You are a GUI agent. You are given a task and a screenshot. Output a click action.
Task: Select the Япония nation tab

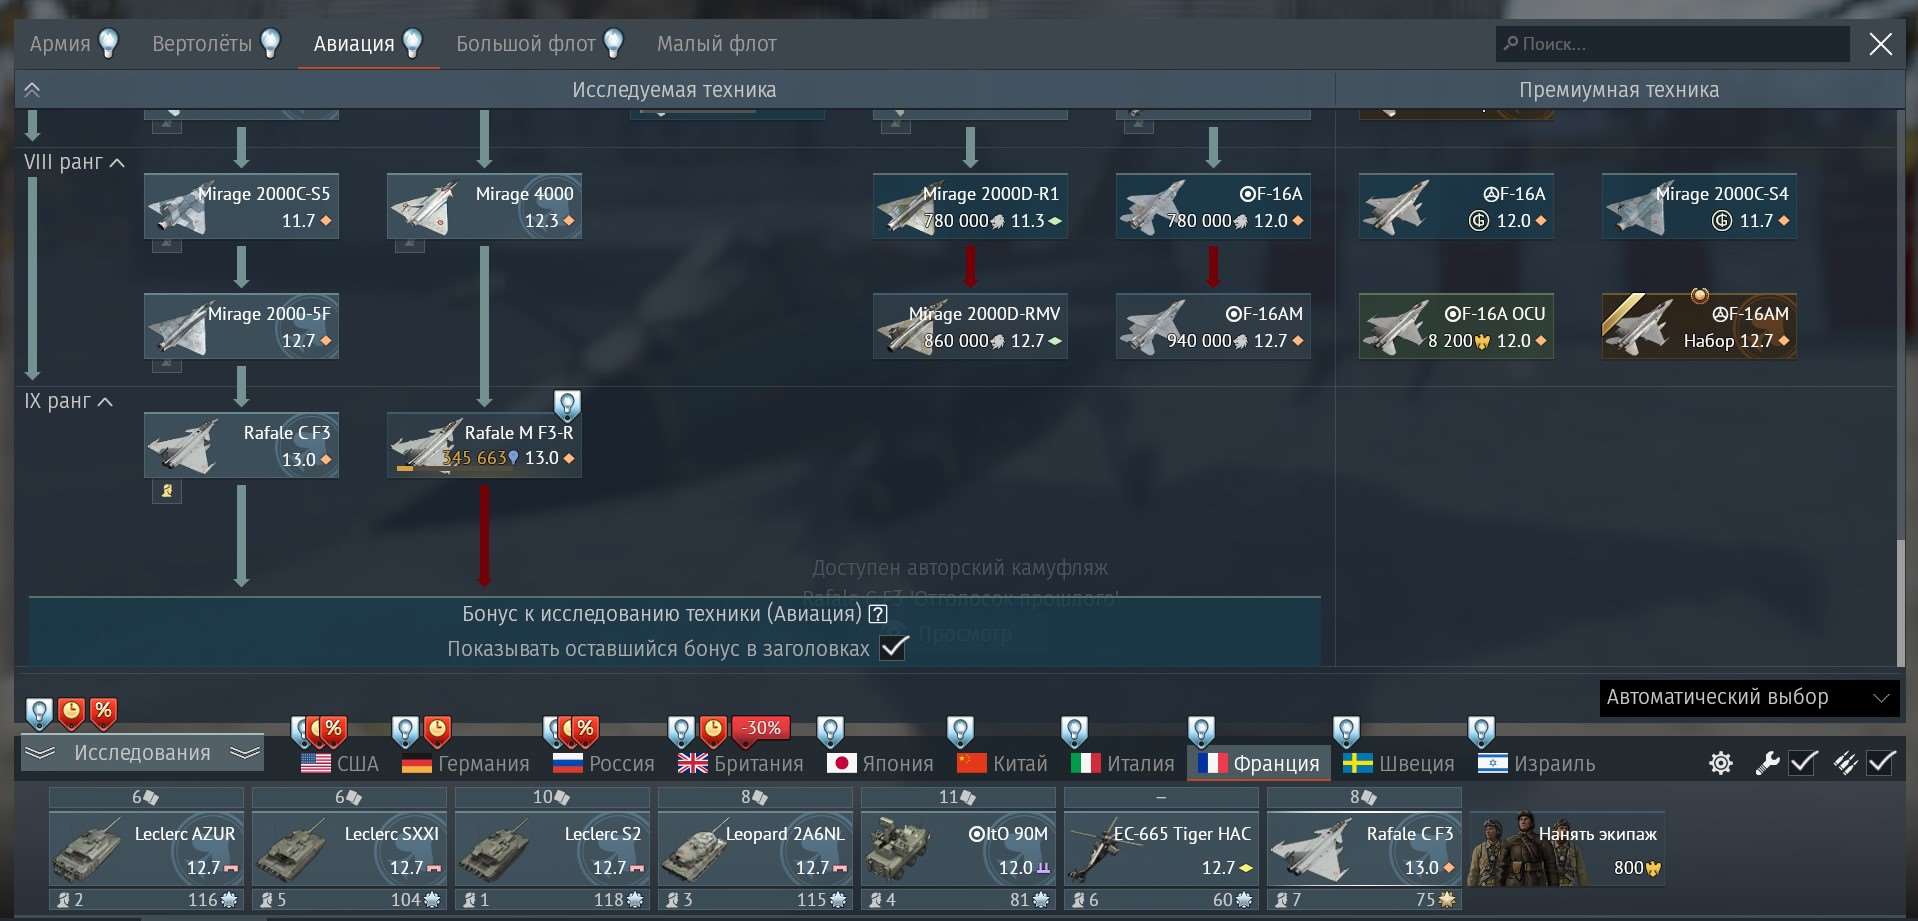[x=880, y=764]
